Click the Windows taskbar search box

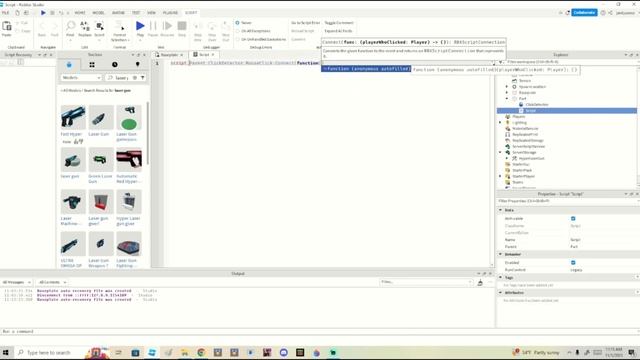[x=48, y=352]
